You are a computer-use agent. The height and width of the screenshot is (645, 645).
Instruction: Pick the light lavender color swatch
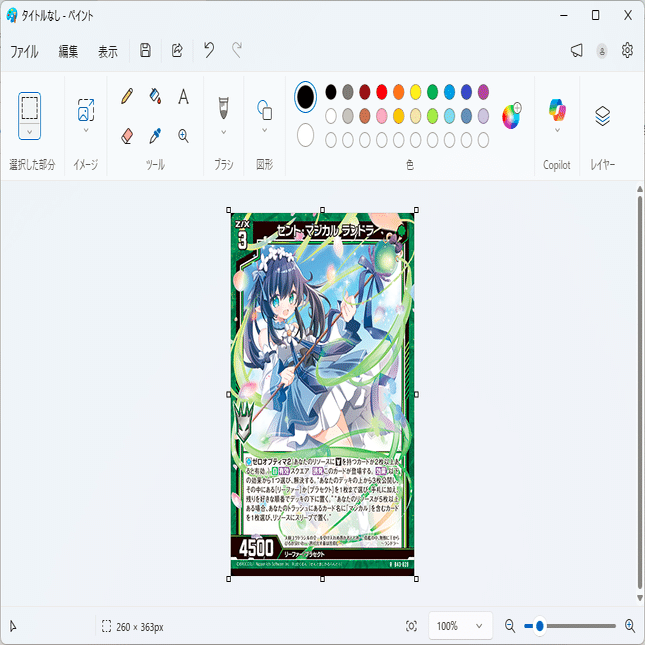click(483, 116)
